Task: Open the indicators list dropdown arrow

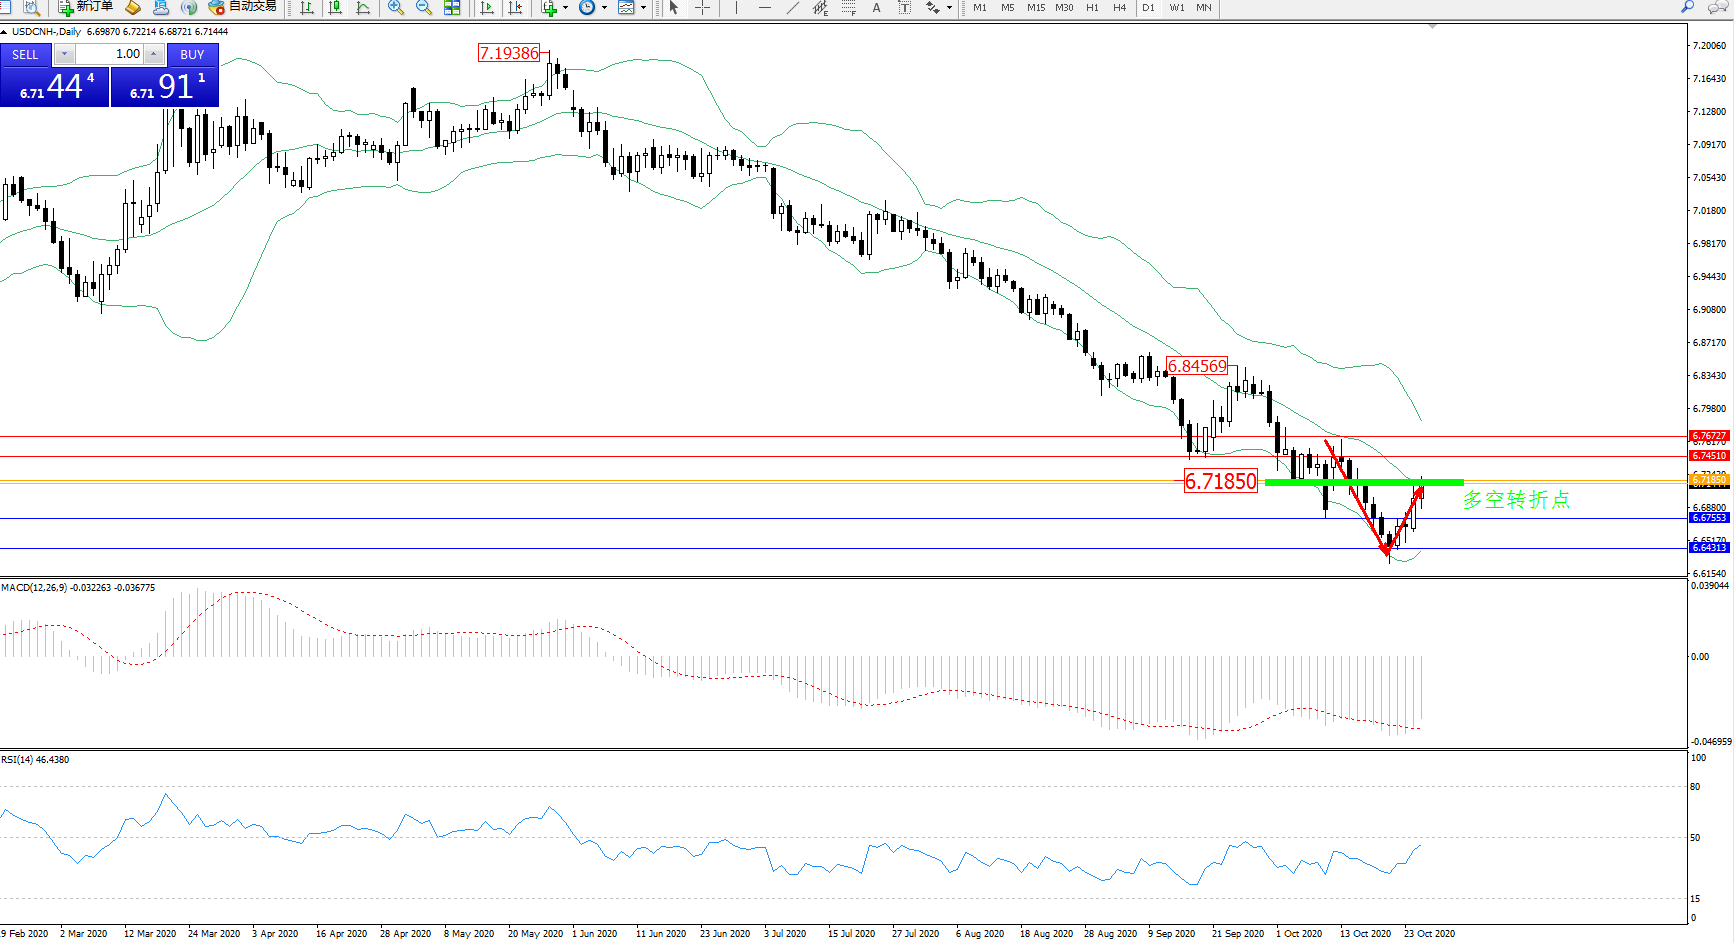Action: pos(566,8)
